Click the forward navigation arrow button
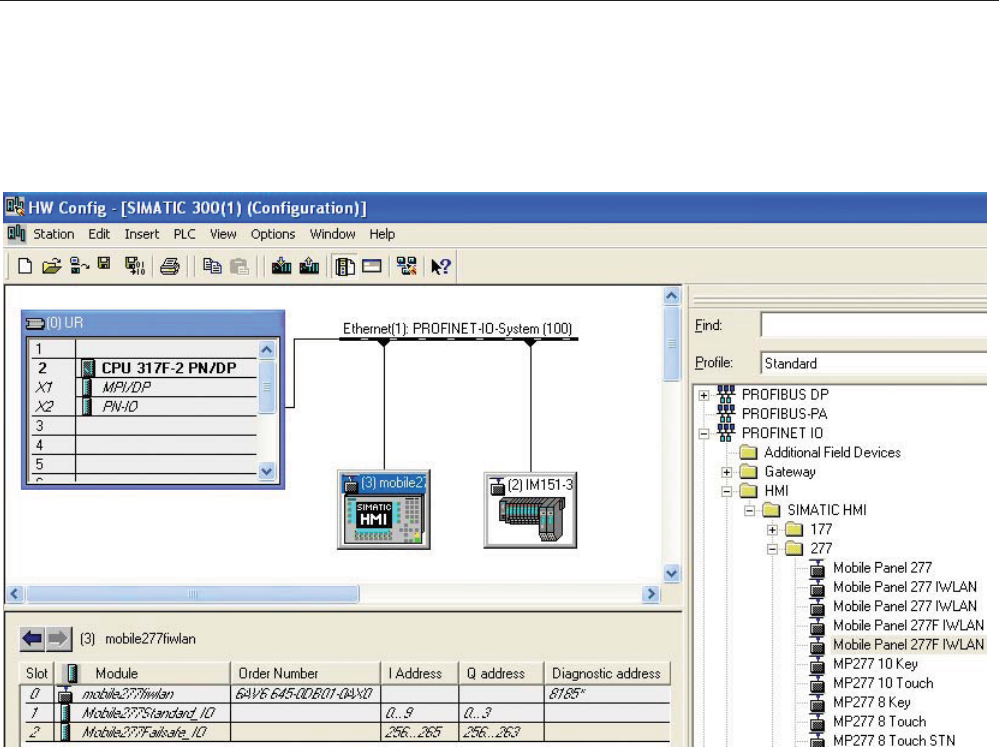The width and height of the screenshot is (999, 747). click(x=58, y=638)
